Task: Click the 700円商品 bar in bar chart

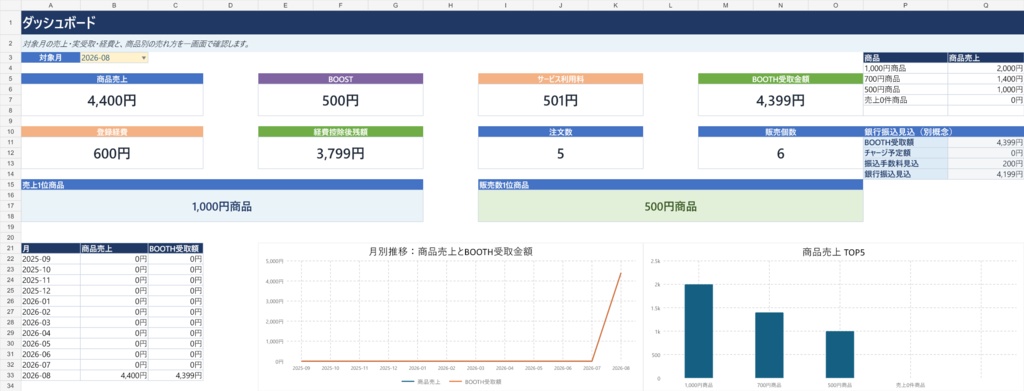Action: coord(769,345)
